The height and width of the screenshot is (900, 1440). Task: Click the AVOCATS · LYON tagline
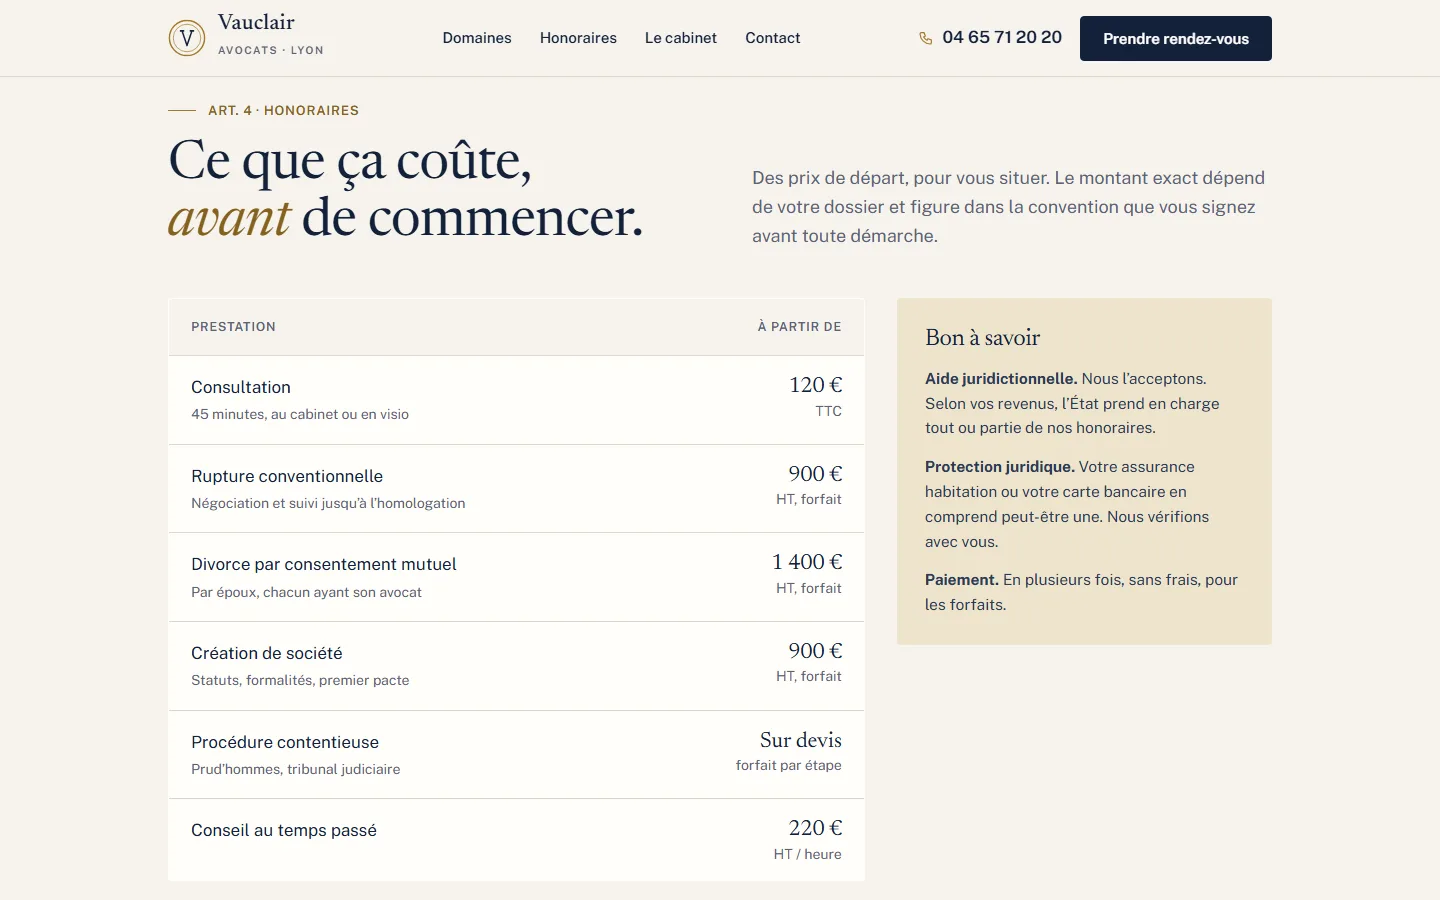pyautogui.click(x=271, y=50)
